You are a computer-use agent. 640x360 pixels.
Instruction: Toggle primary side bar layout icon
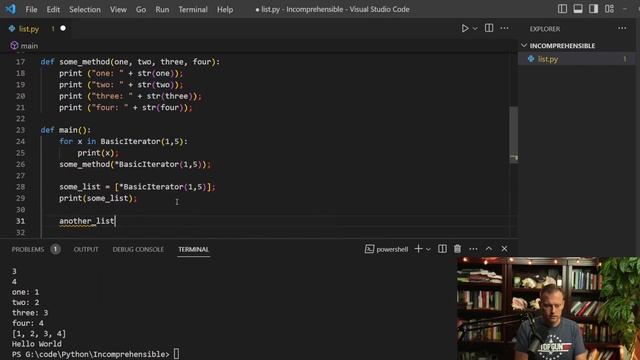562,9
